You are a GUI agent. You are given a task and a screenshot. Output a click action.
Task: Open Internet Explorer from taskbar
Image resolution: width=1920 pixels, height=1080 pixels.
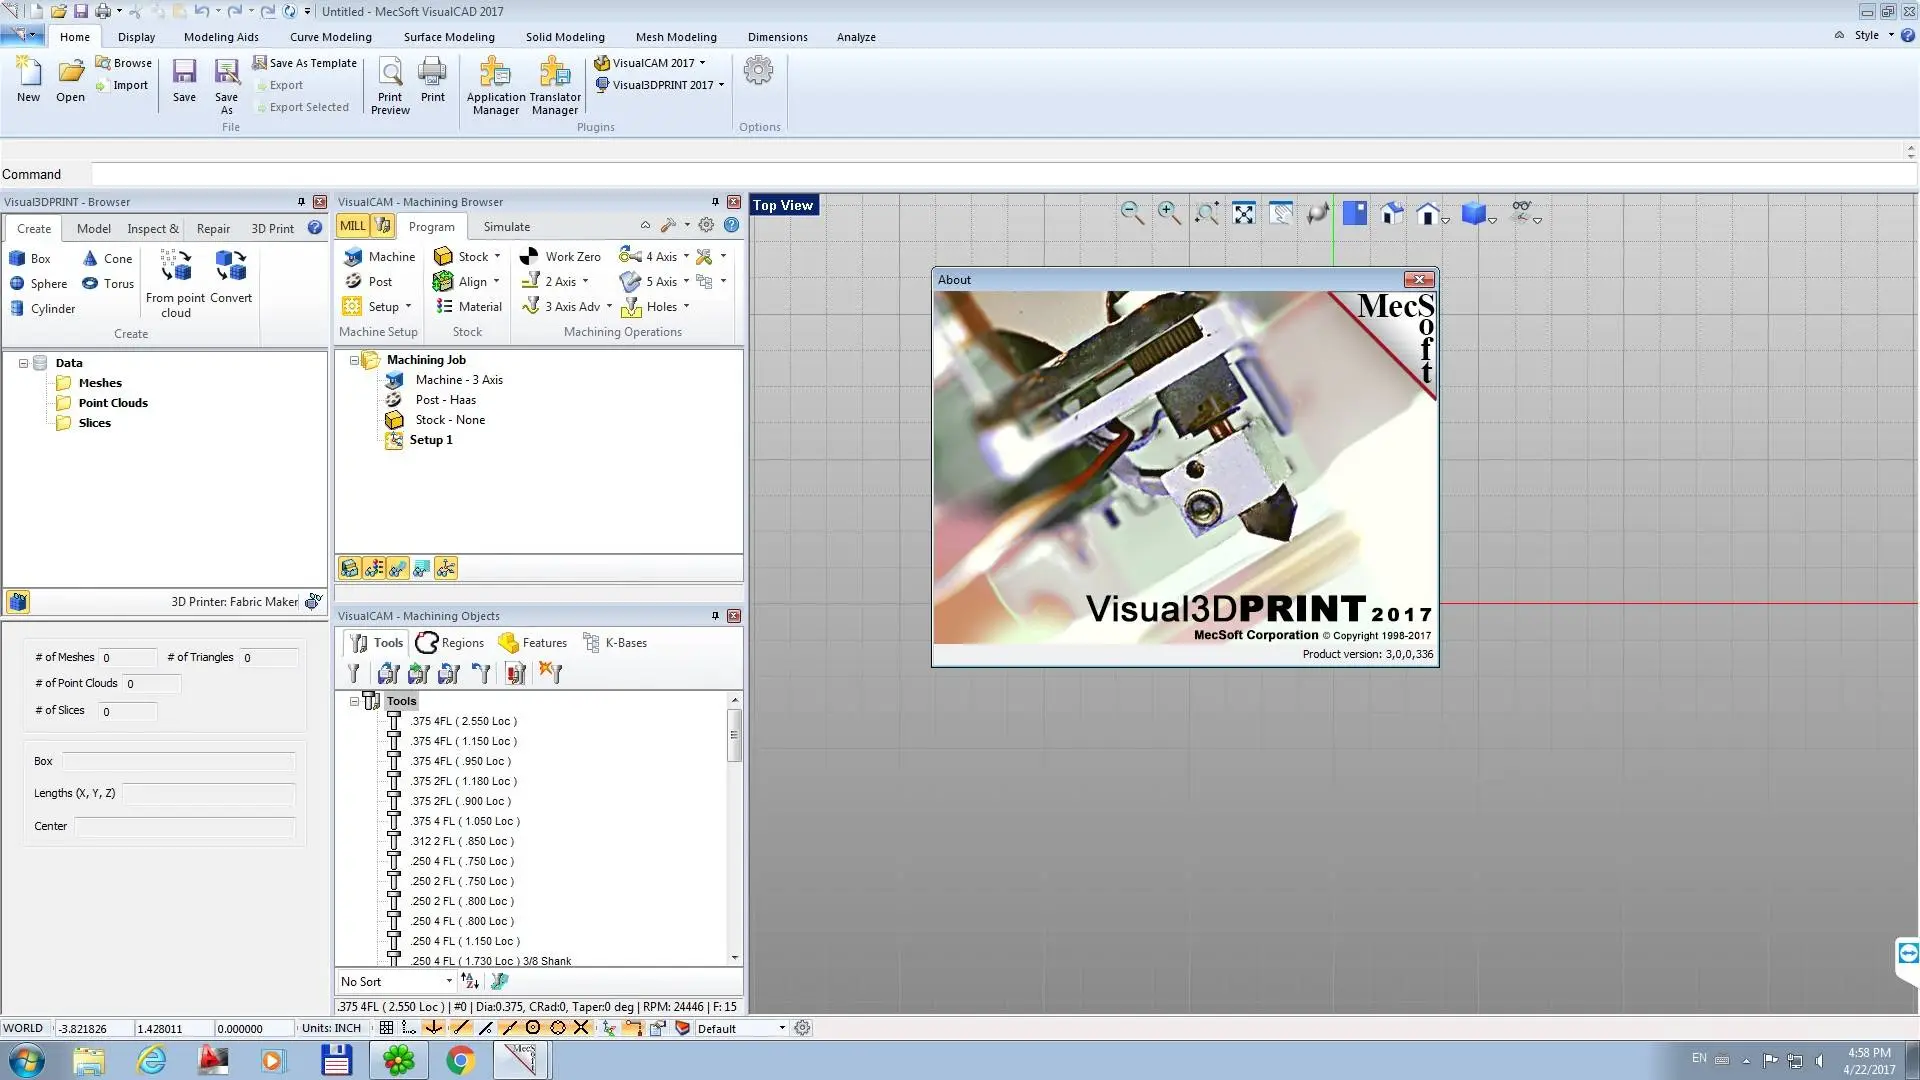tap(151, 1060)
